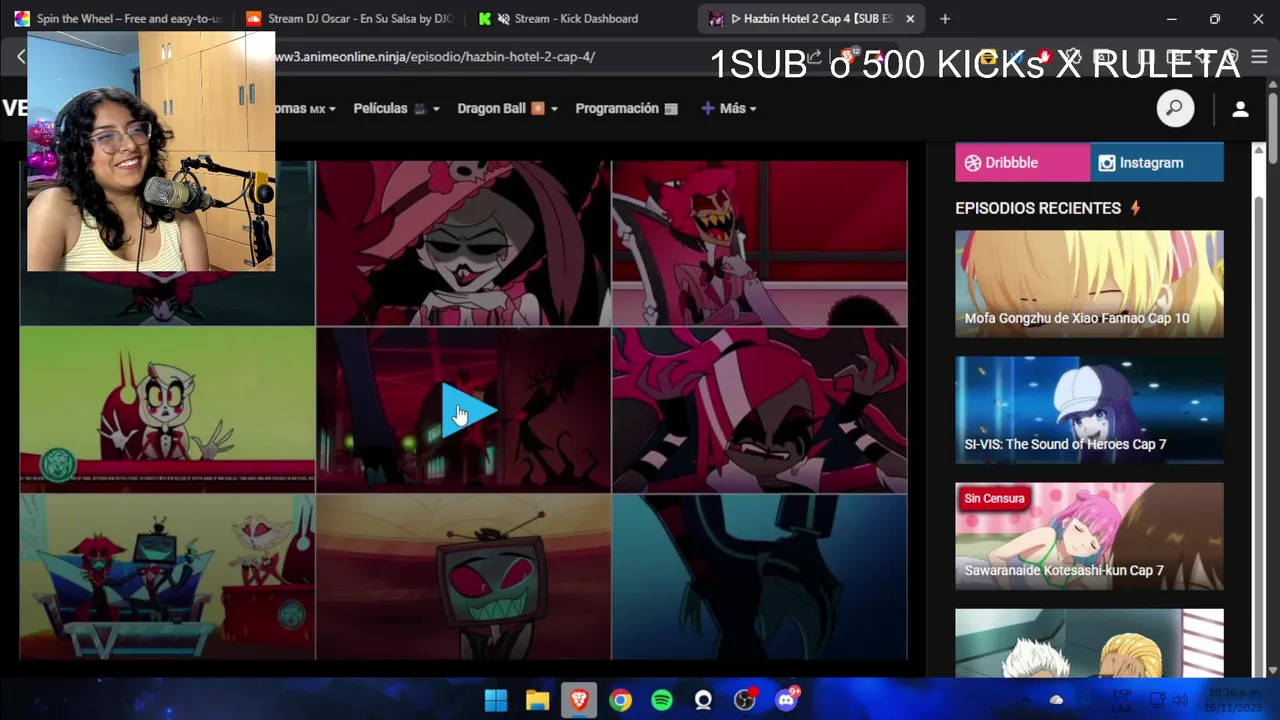This screenshot has width=1280, height=720.
Task: Open Sawaranaide Kotesashi-kun Cap 7 episode
Action: (x=1089, y=536)
